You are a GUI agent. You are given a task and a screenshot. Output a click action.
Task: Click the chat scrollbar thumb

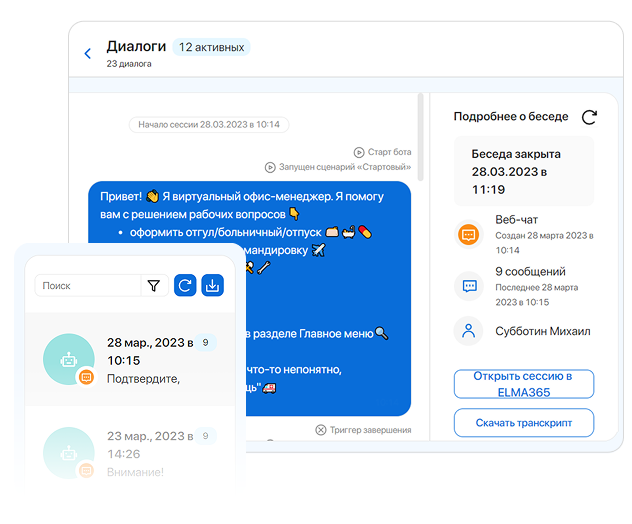(420, 137)
